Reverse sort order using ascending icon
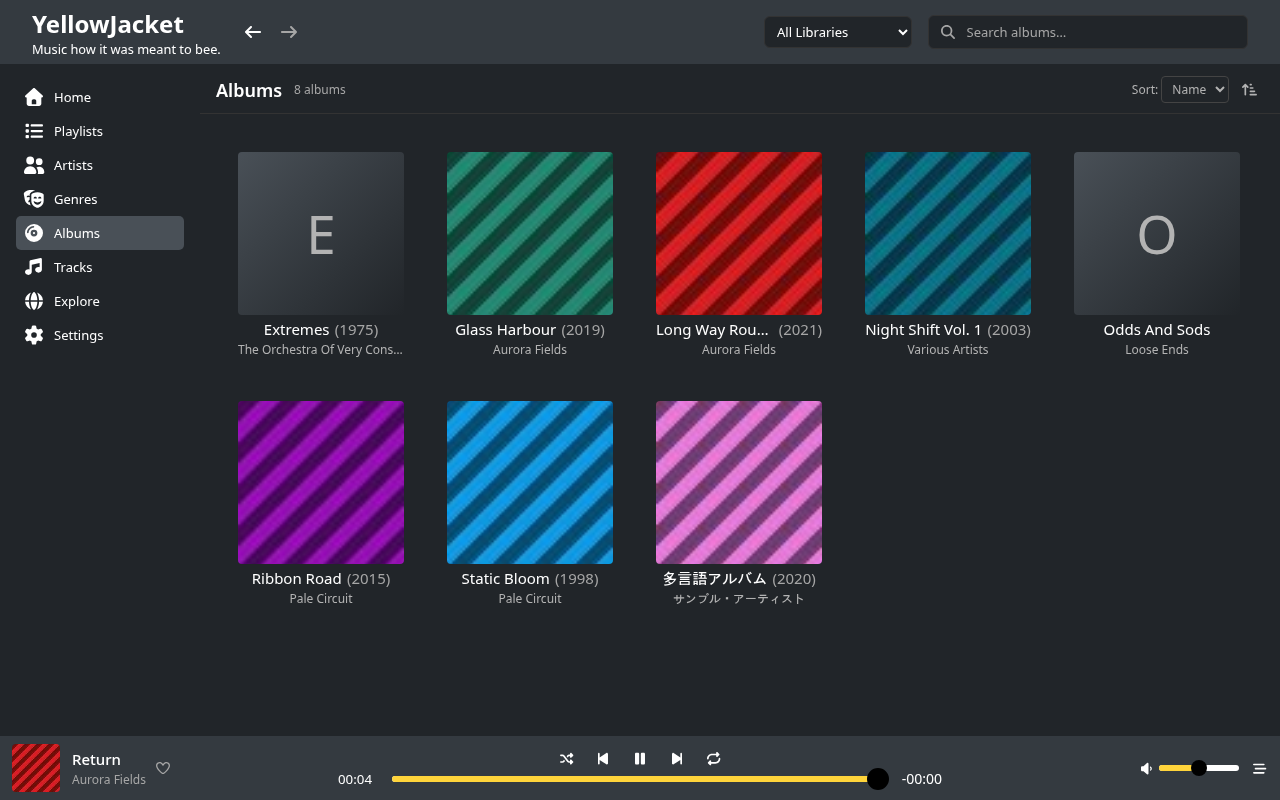The image size is (1280, 800). pos(1249,89)
